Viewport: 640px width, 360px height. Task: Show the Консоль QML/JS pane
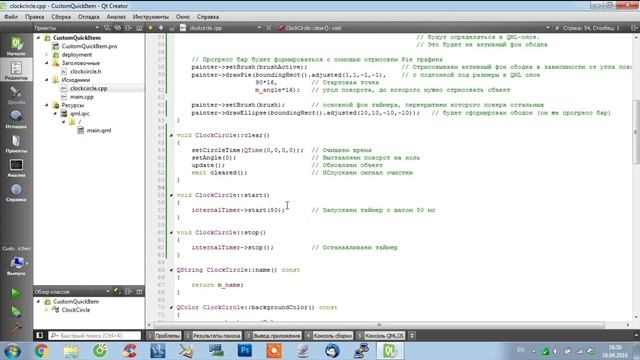[381, 336]
